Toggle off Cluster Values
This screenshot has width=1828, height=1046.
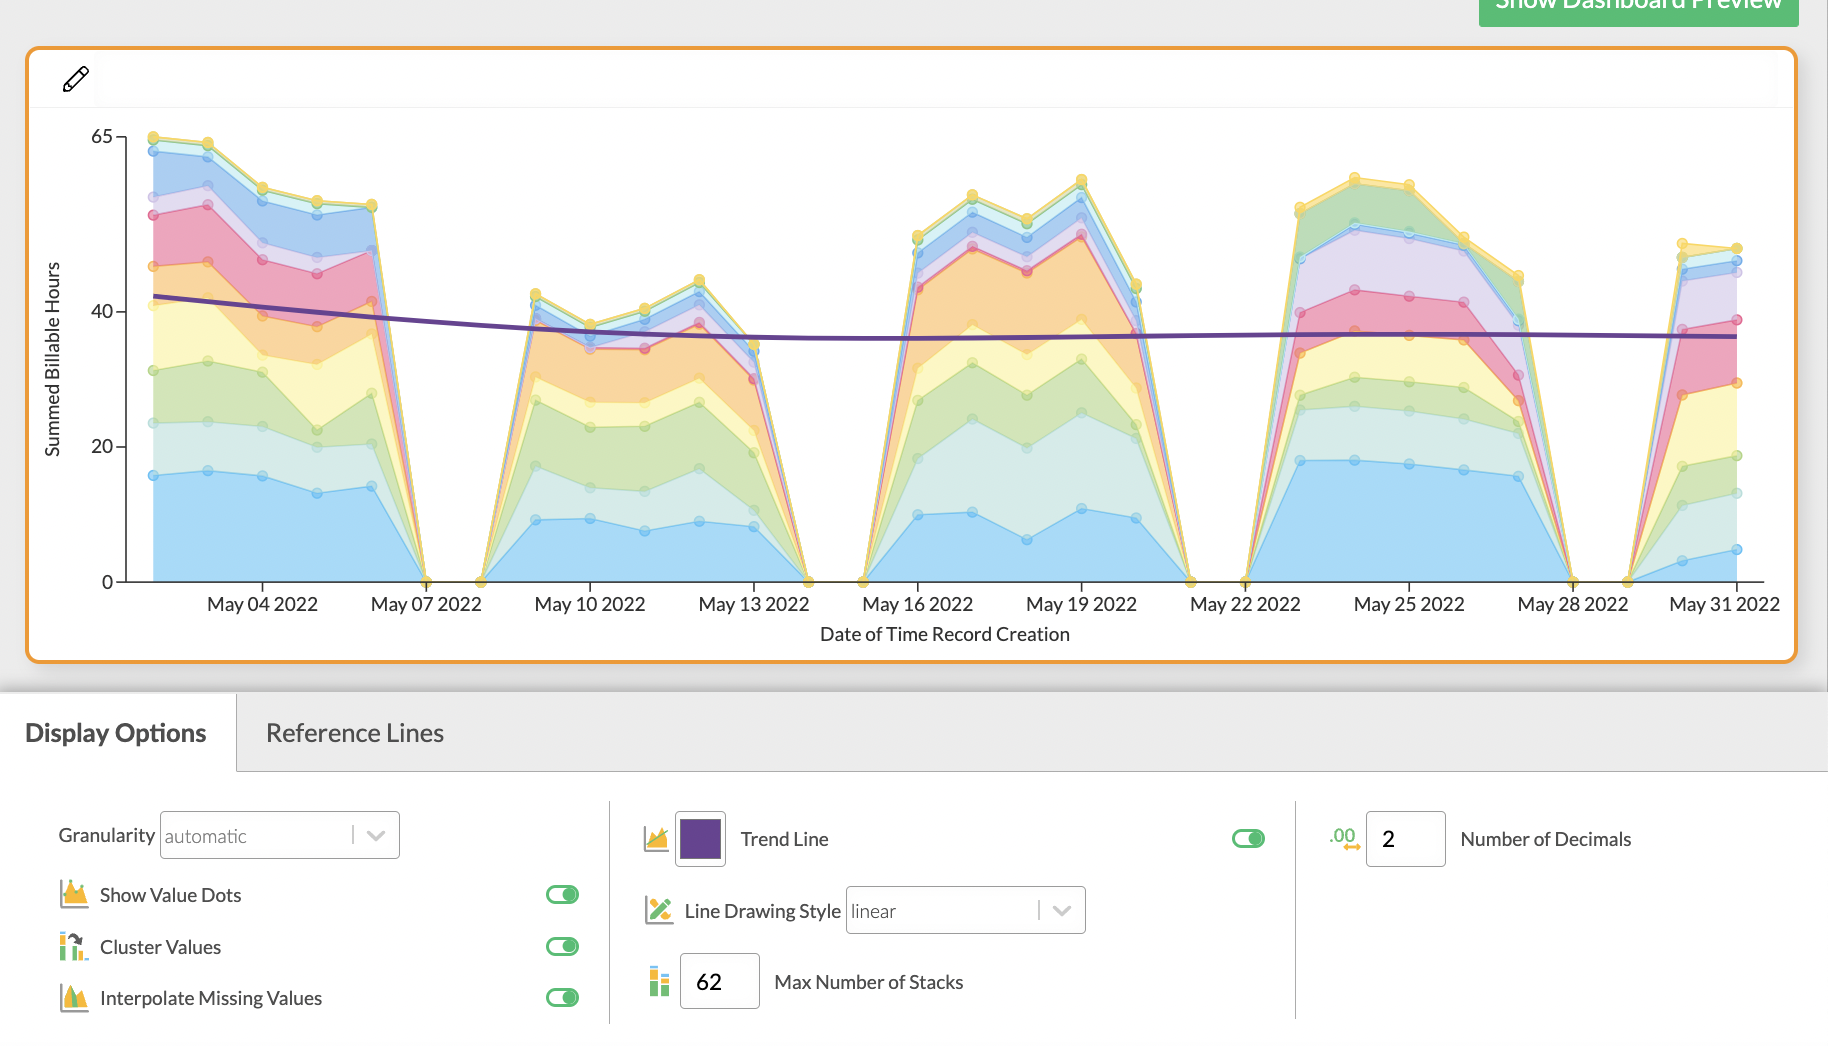(x=561, y=946)
